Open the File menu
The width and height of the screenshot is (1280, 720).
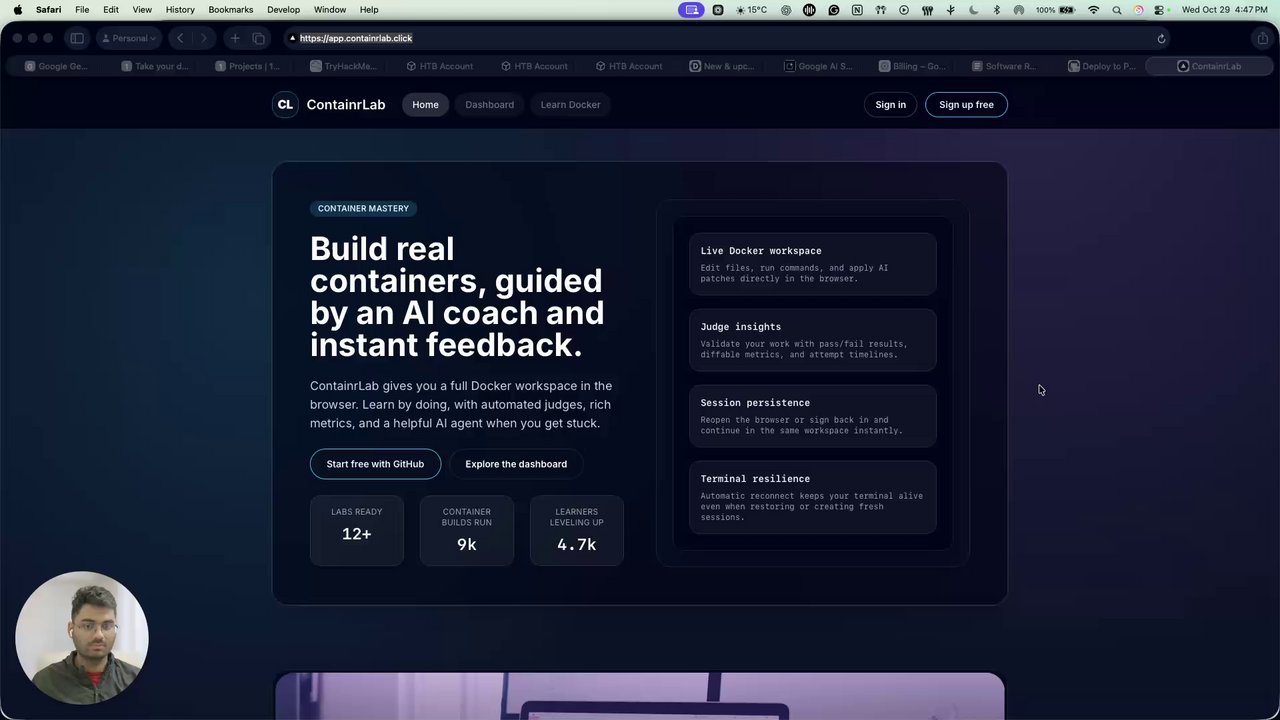click(x=82, y=10)
